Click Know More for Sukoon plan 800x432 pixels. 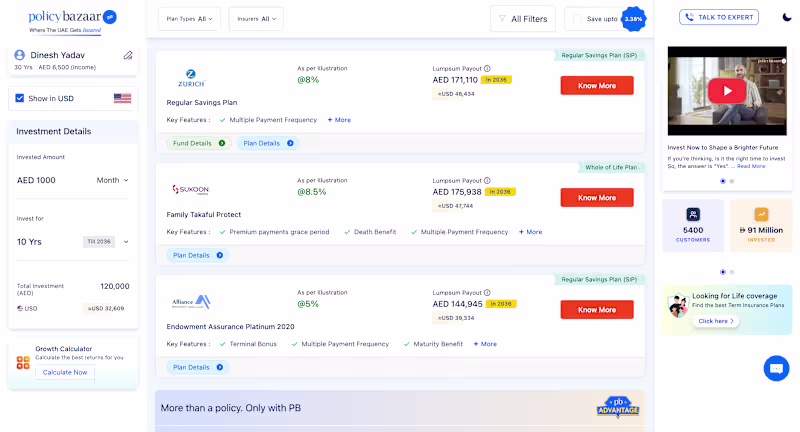pyautogui.click(x=597, y=197)
